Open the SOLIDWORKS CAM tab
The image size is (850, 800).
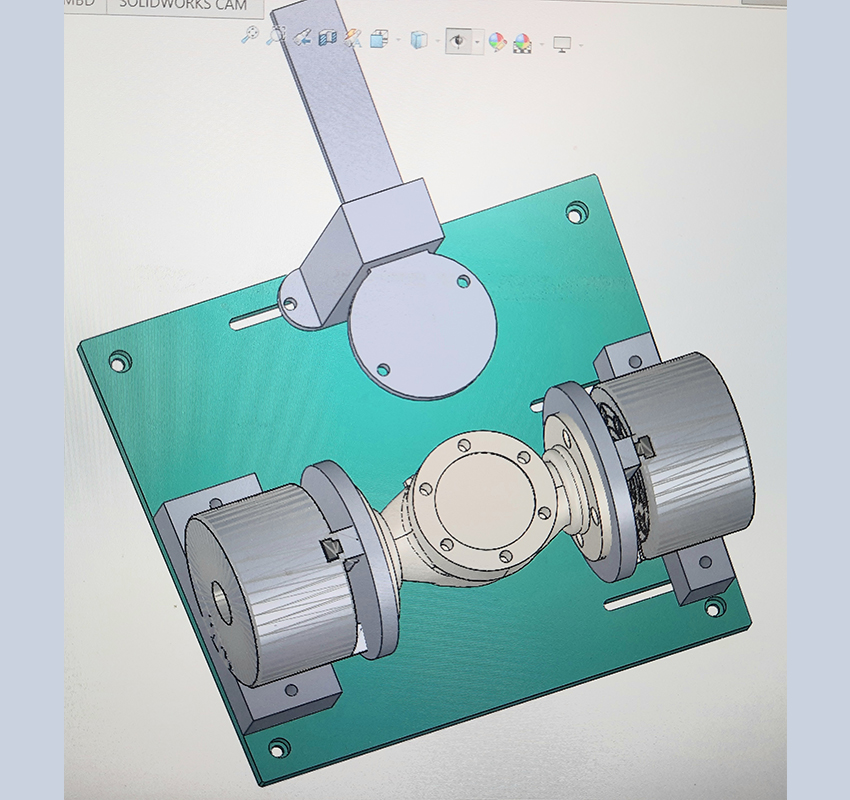coord(183,5)
